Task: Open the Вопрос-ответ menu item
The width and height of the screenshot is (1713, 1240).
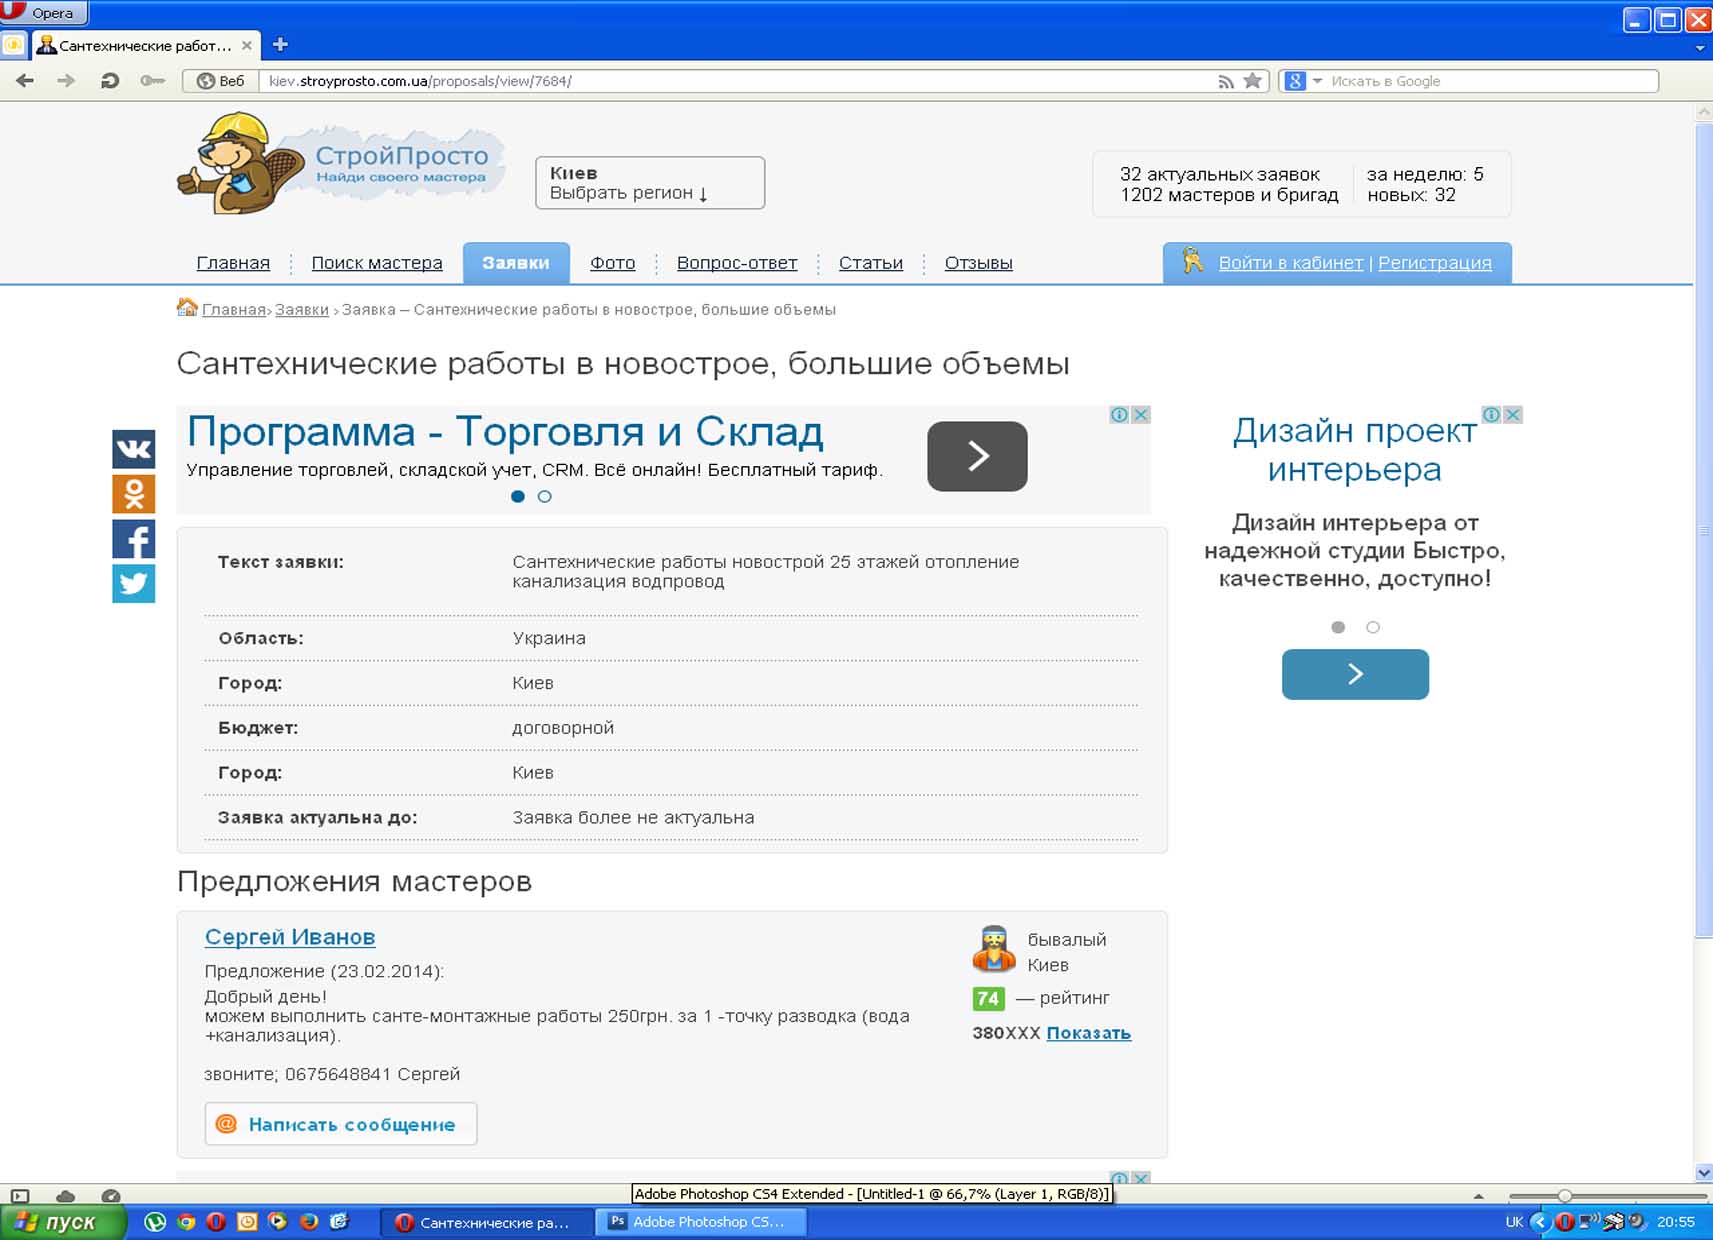Action: click(737, 263)
